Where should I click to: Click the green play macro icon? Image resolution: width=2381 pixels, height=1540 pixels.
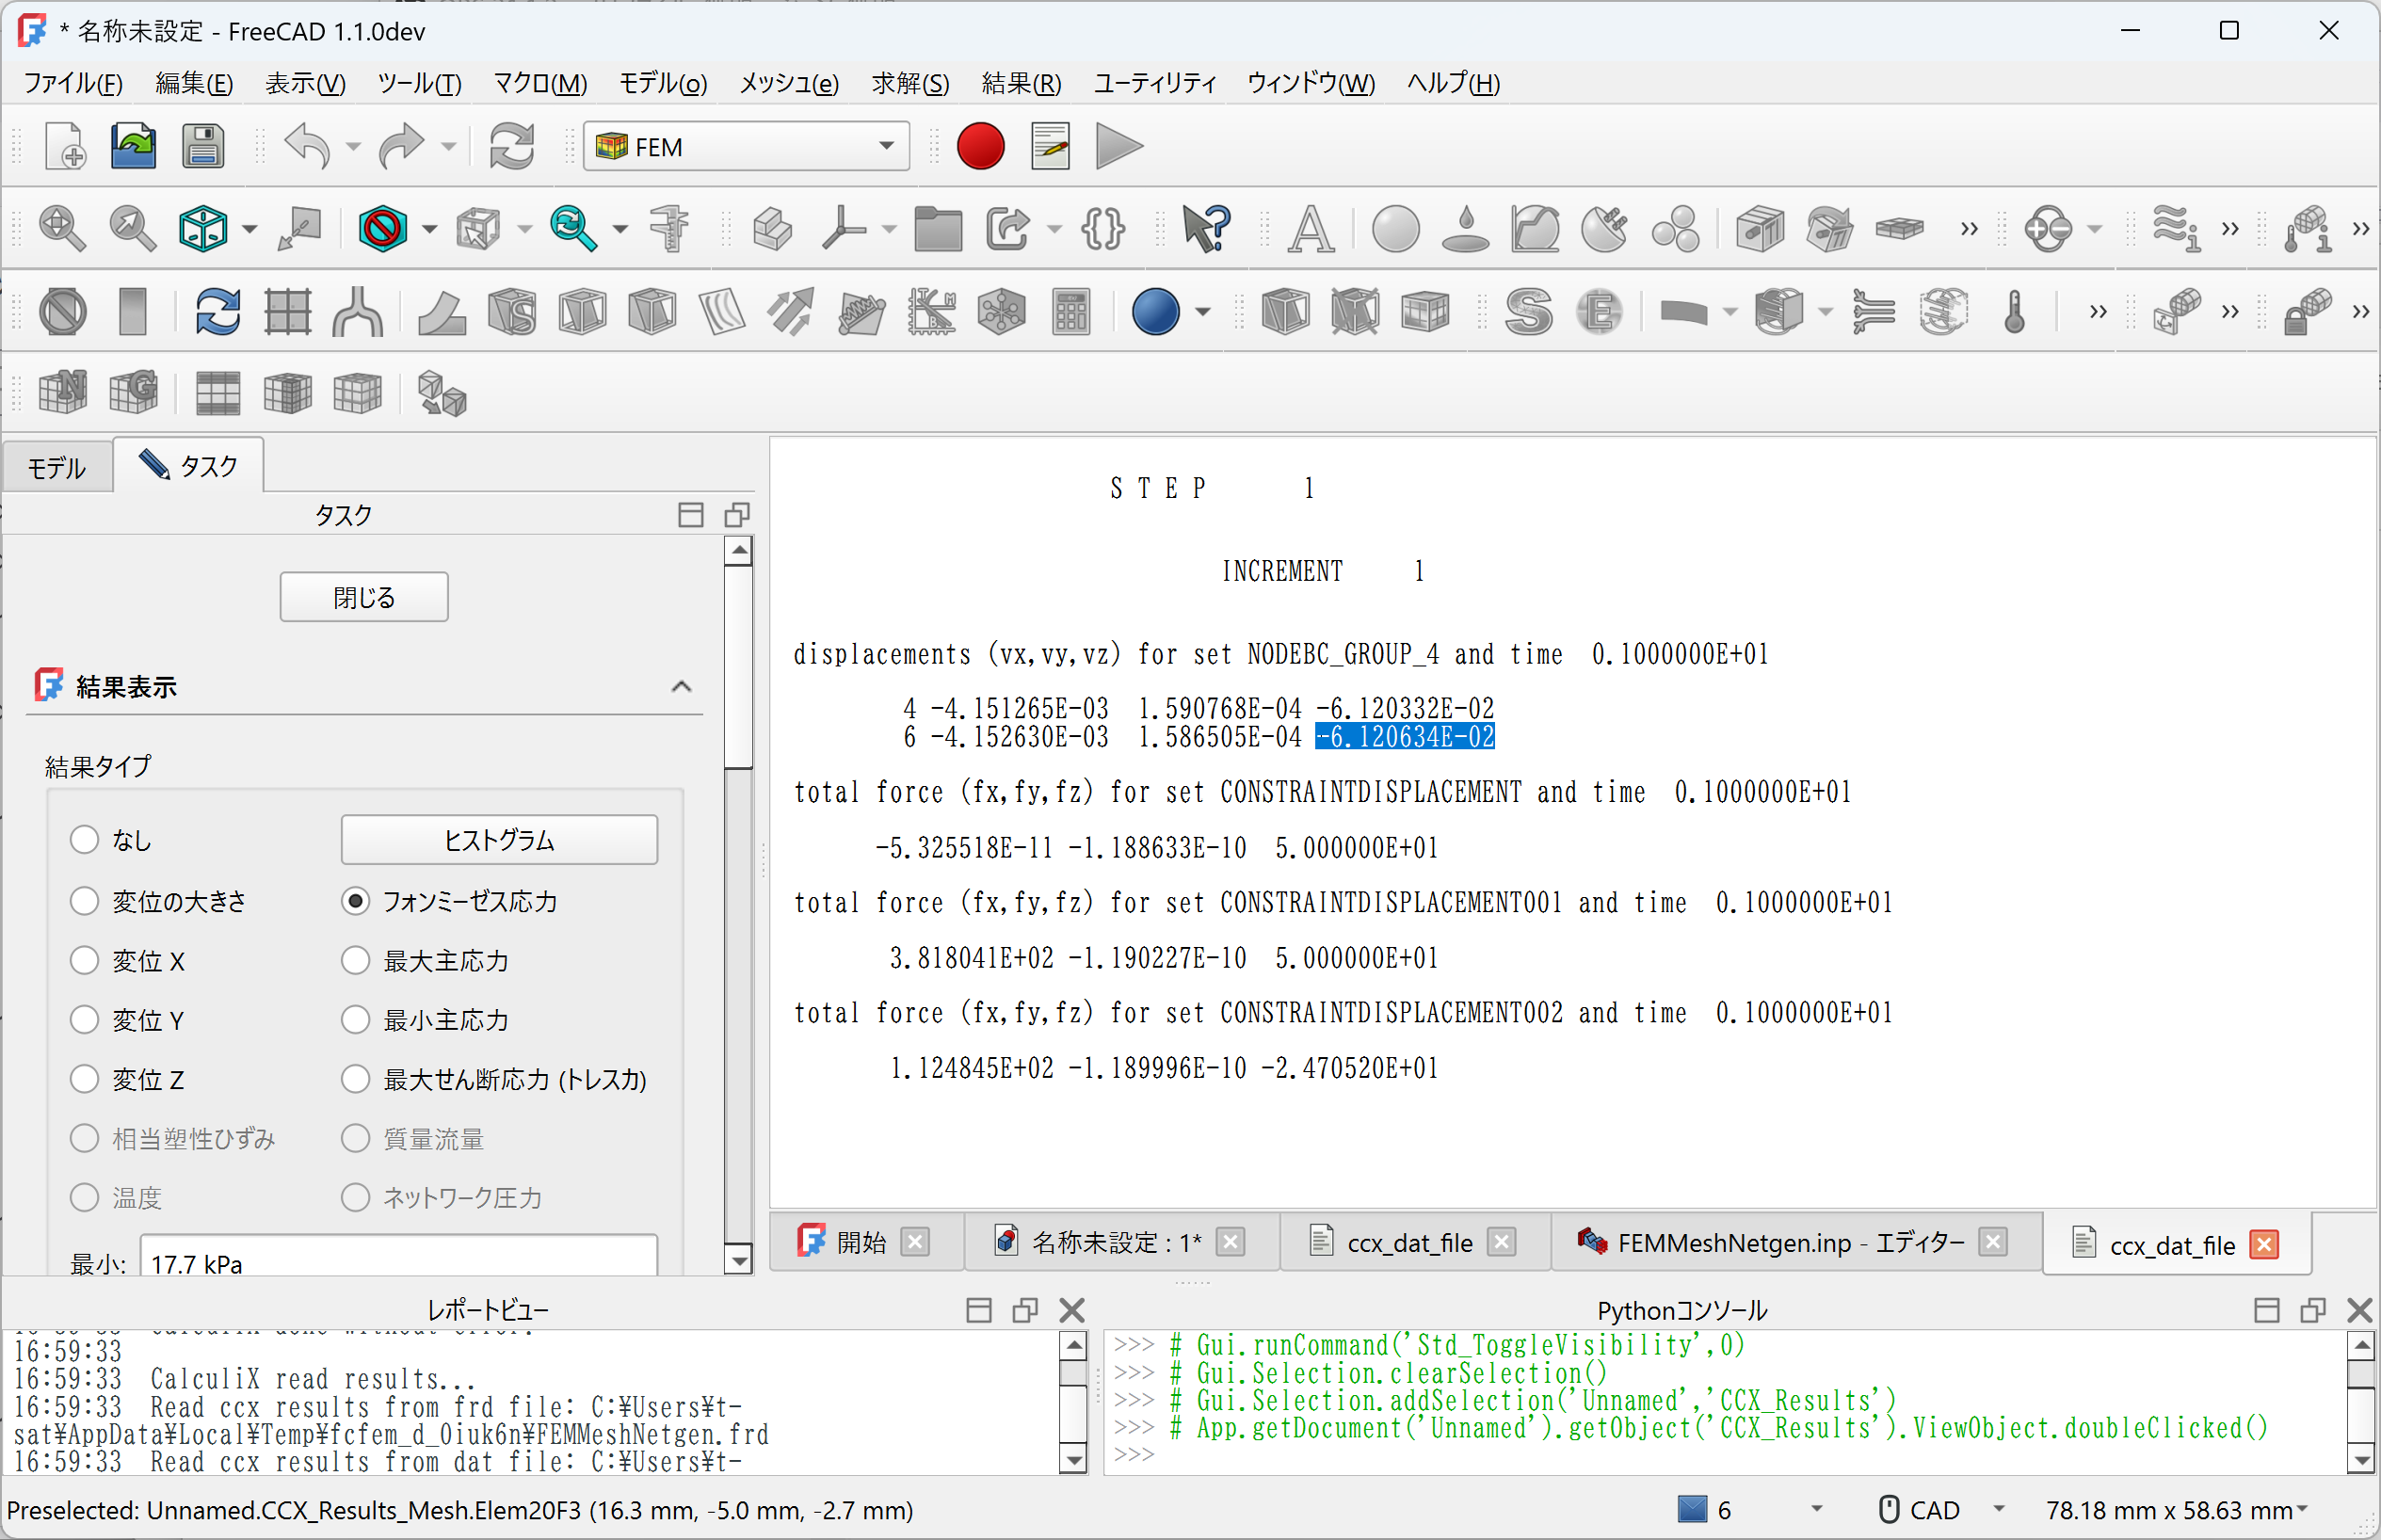(1117, 147)
